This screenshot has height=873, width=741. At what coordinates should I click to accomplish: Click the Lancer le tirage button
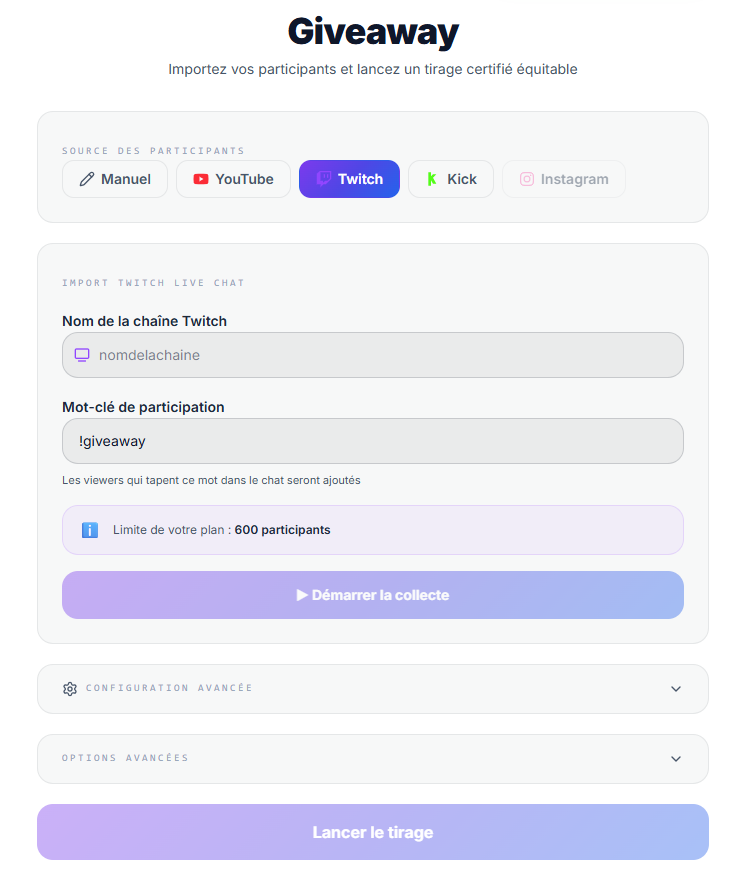point(372,832)
